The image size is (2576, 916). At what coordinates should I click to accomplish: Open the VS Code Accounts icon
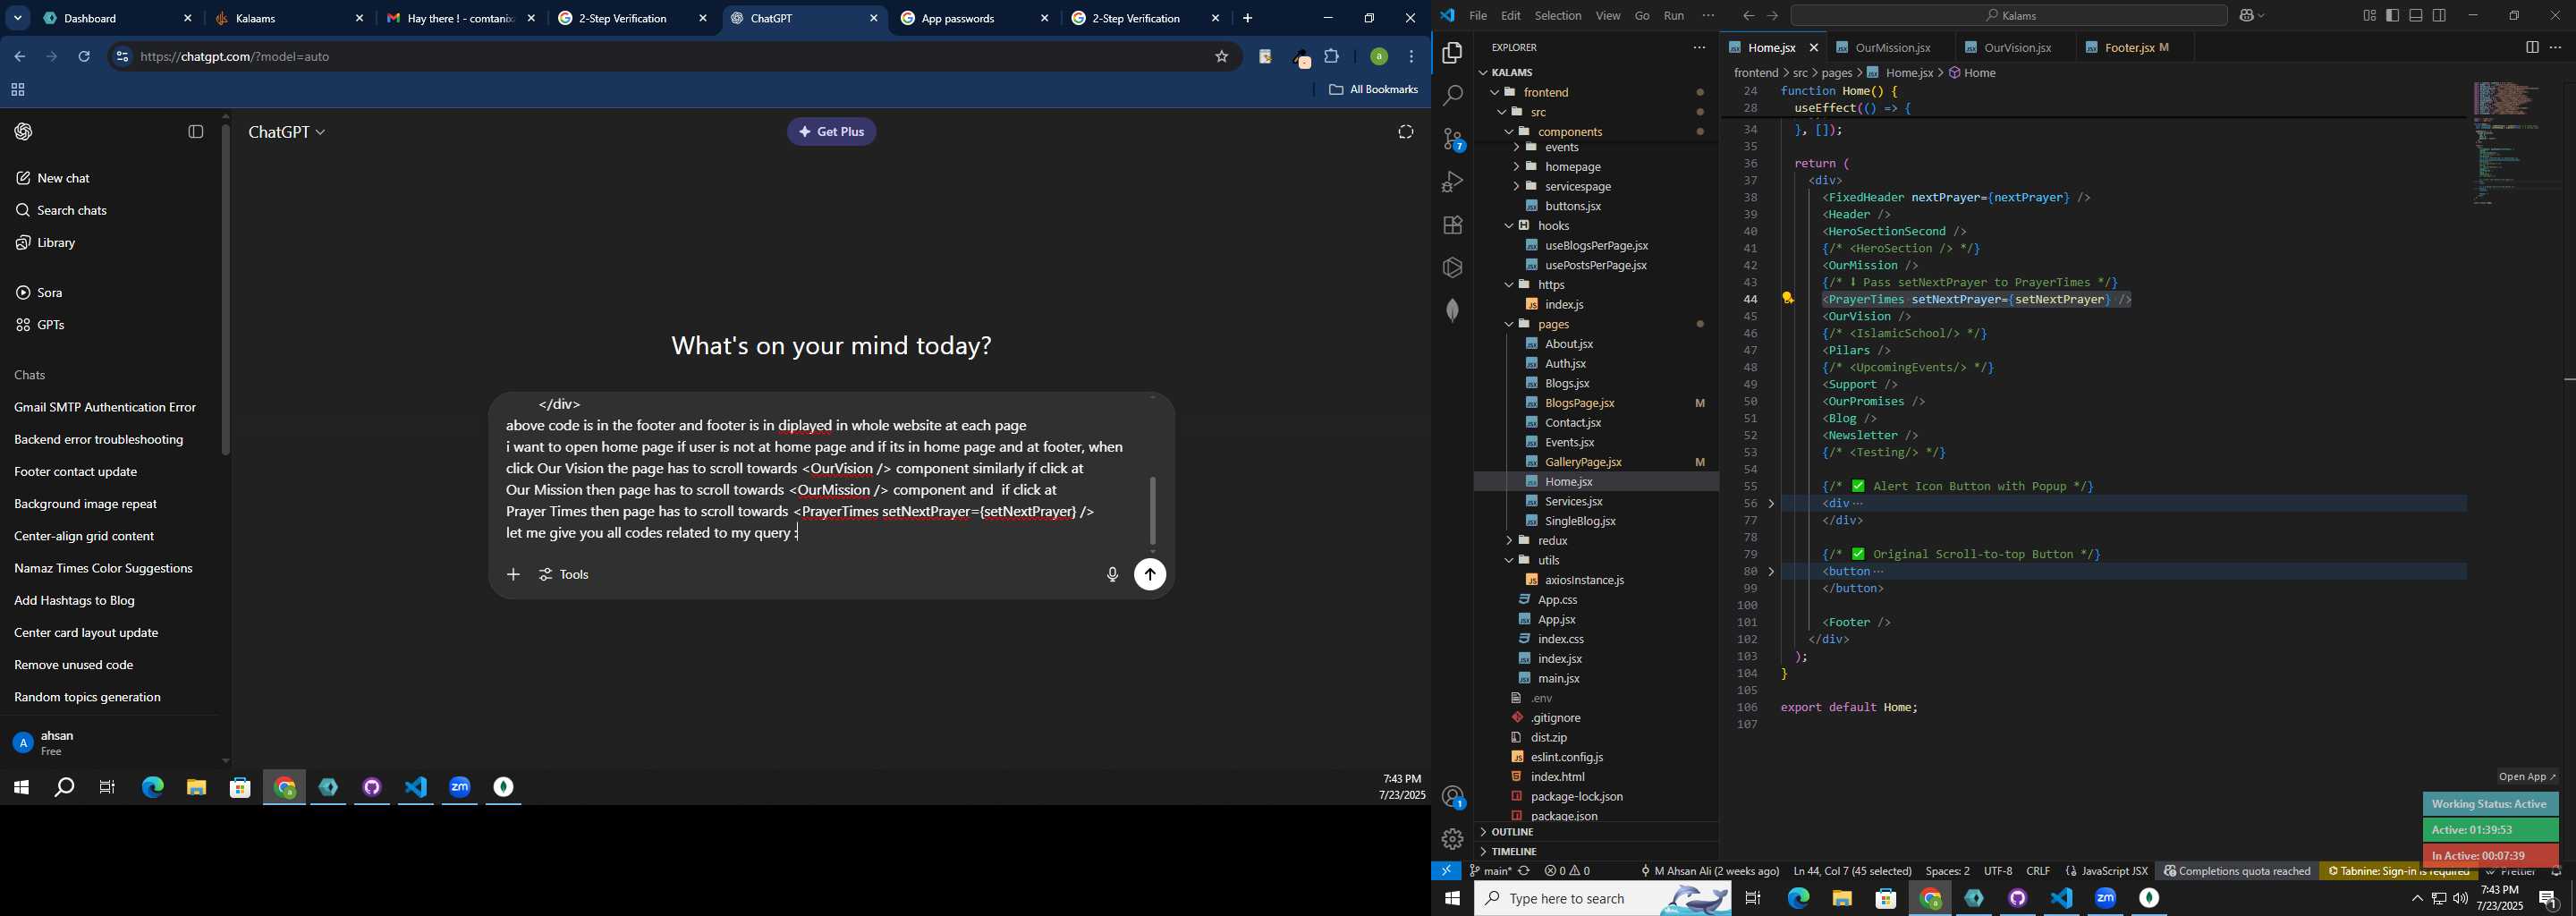pyautogui.click(x=1452, y=797)
